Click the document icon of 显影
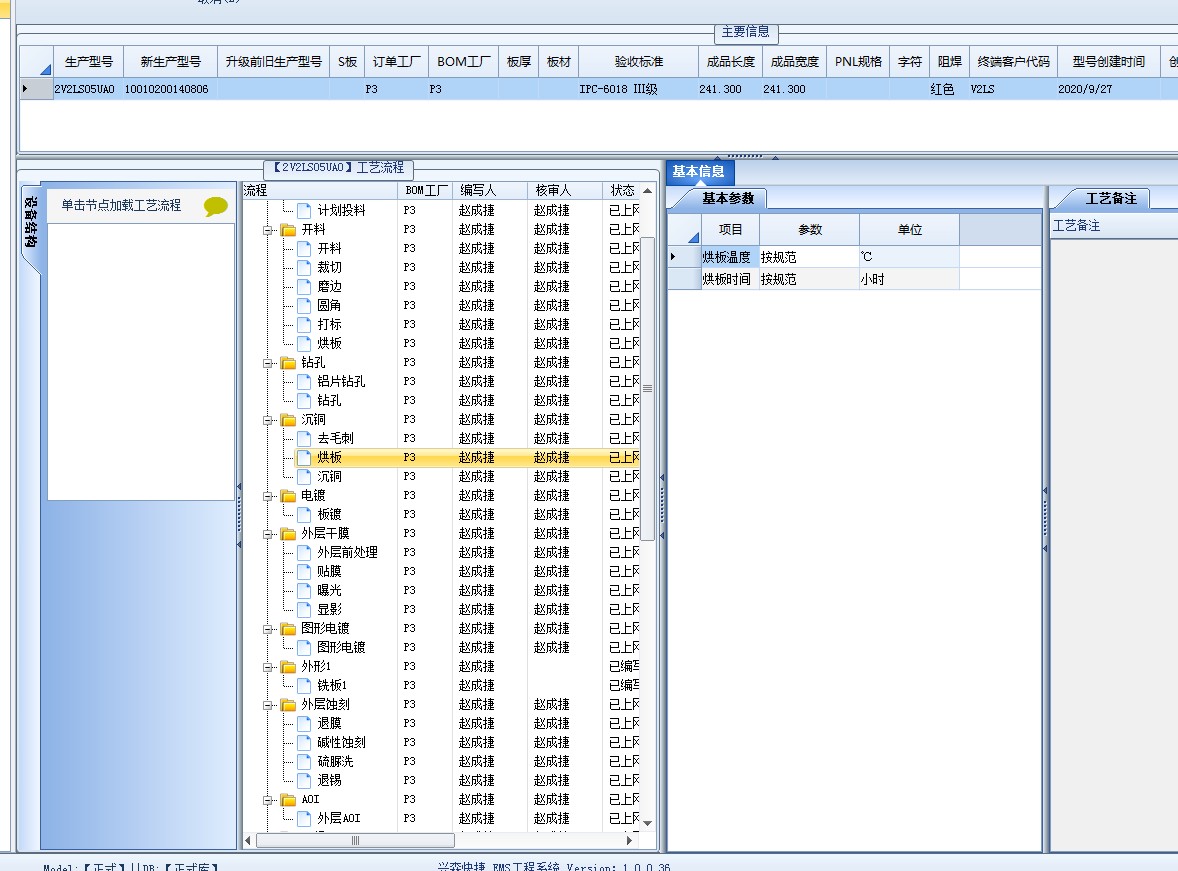The height and width of the screenshot is (871, 1178). click(x=304, y=609)
